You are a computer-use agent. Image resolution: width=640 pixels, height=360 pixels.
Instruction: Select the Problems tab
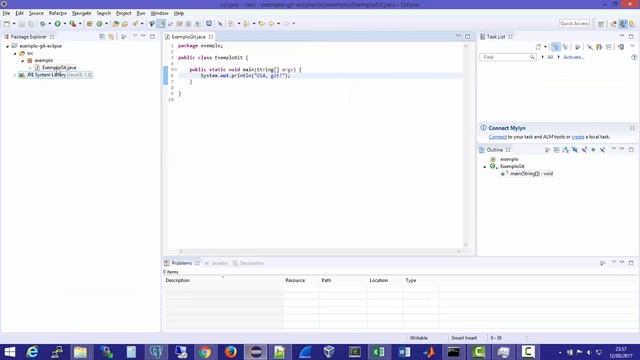tap(181, 263)
